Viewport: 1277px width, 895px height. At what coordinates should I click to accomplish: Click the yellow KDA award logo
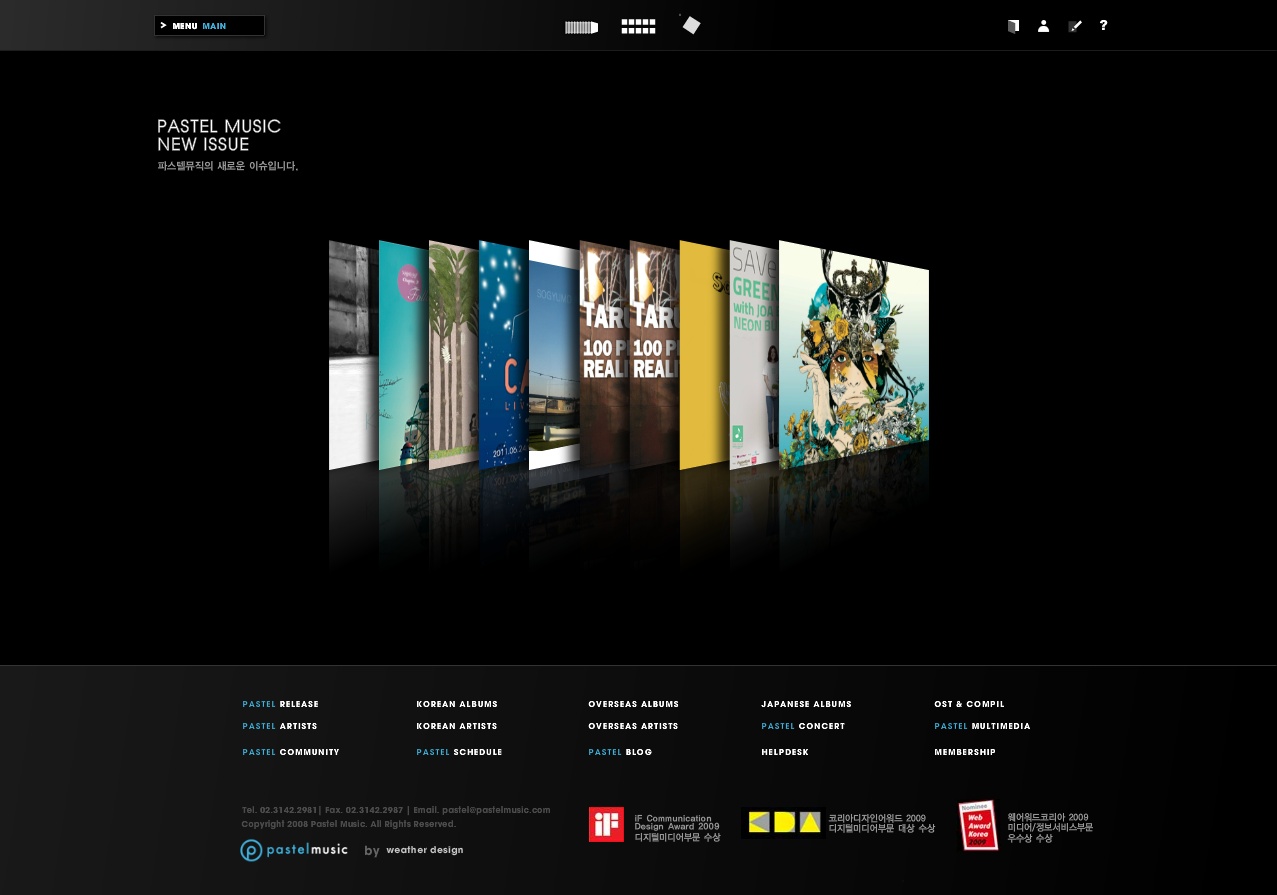point(784,822)
